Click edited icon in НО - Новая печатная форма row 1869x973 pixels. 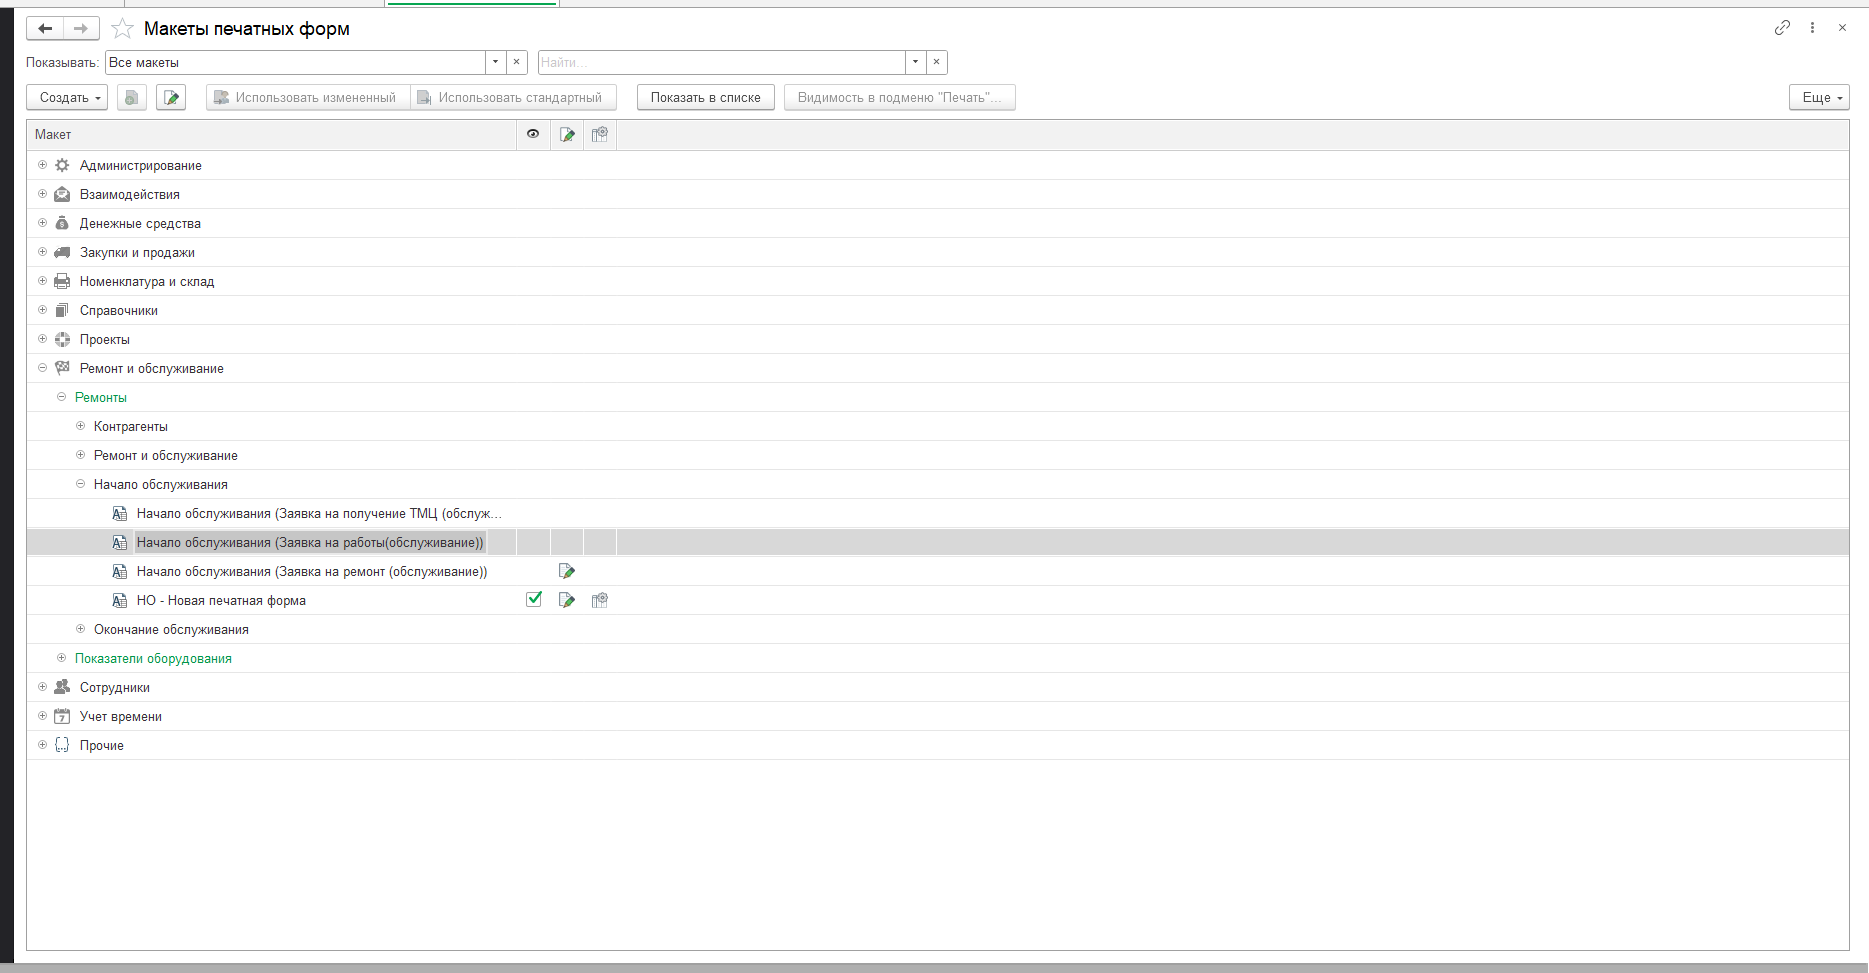pos(567,600)
